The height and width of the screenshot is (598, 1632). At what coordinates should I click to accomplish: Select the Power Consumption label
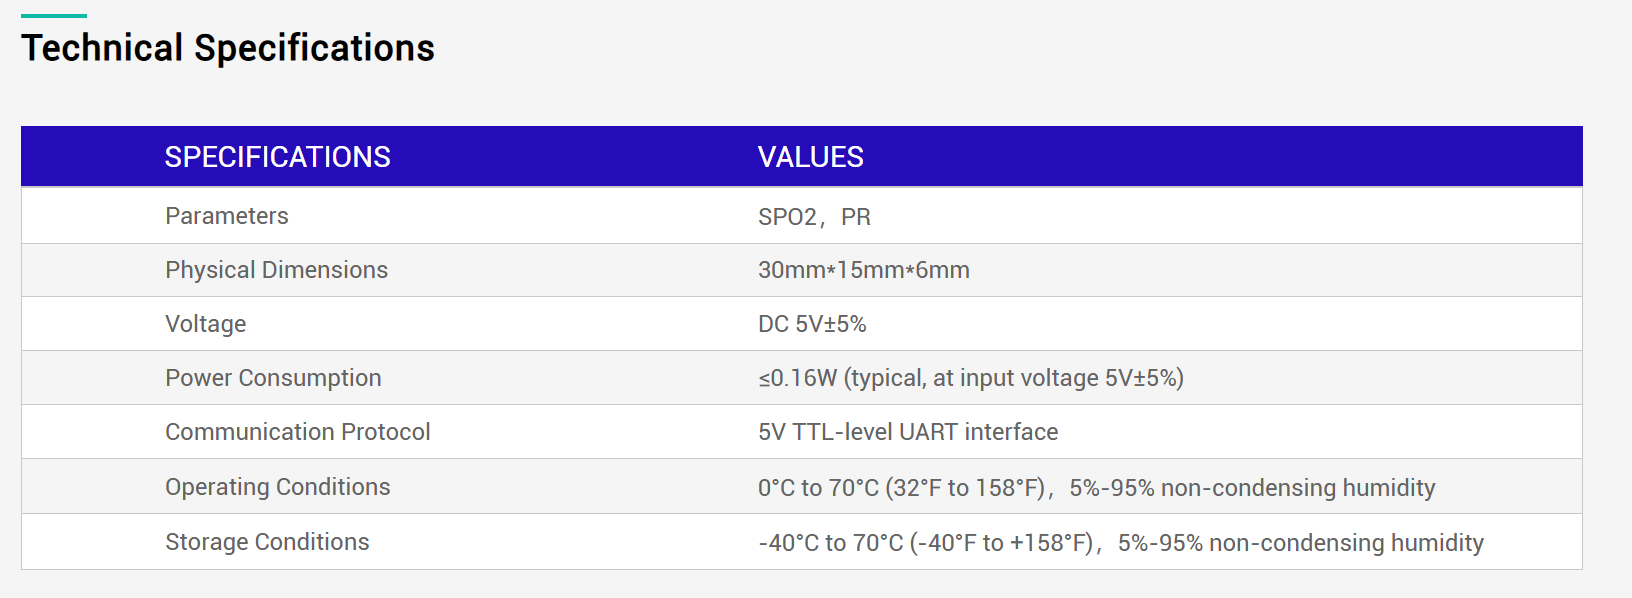pyautogui.click(x=273, y=378)
